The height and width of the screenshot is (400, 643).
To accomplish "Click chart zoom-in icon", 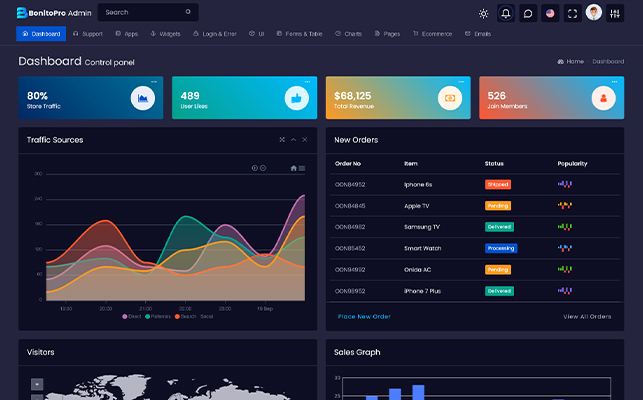I will tap(255, 168).
